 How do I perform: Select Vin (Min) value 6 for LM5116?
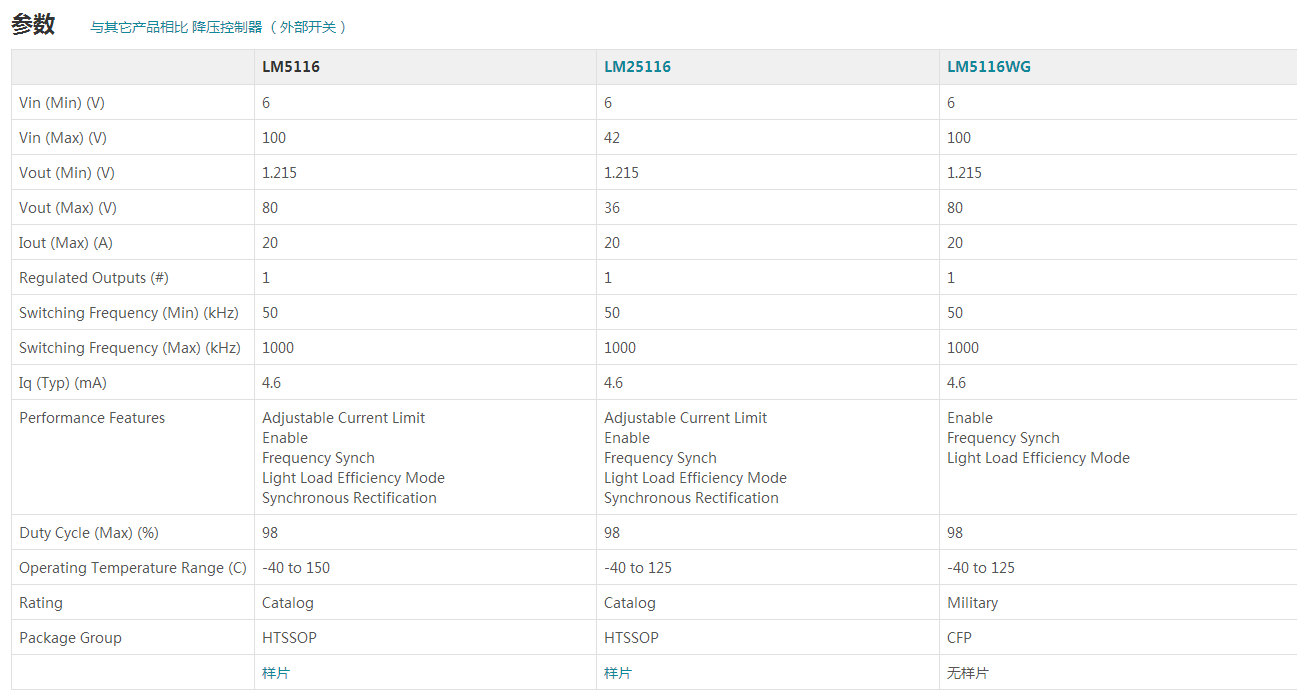pos(266,103)
